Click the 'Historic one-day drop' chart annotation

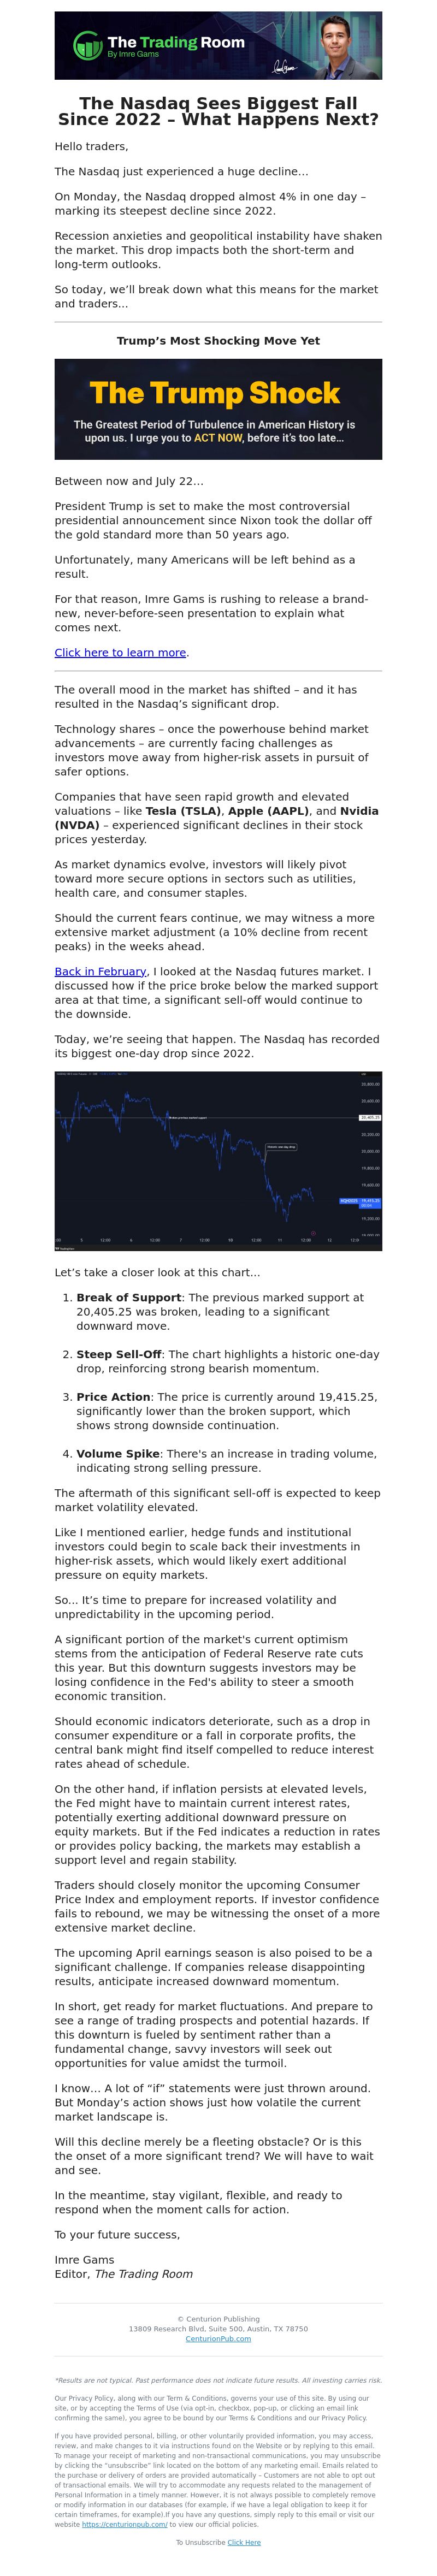coord(281,1146)
